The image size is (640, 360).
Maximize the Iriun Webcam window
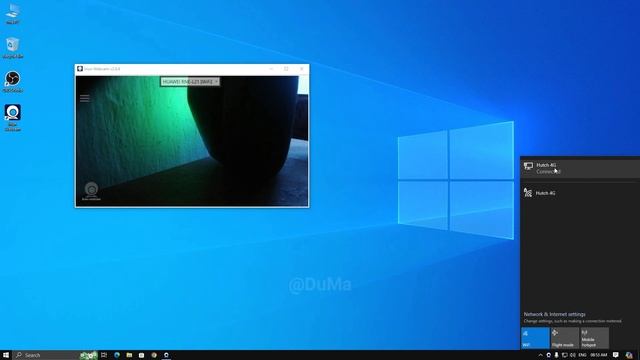pyautogui.click(x=286, y=69)
